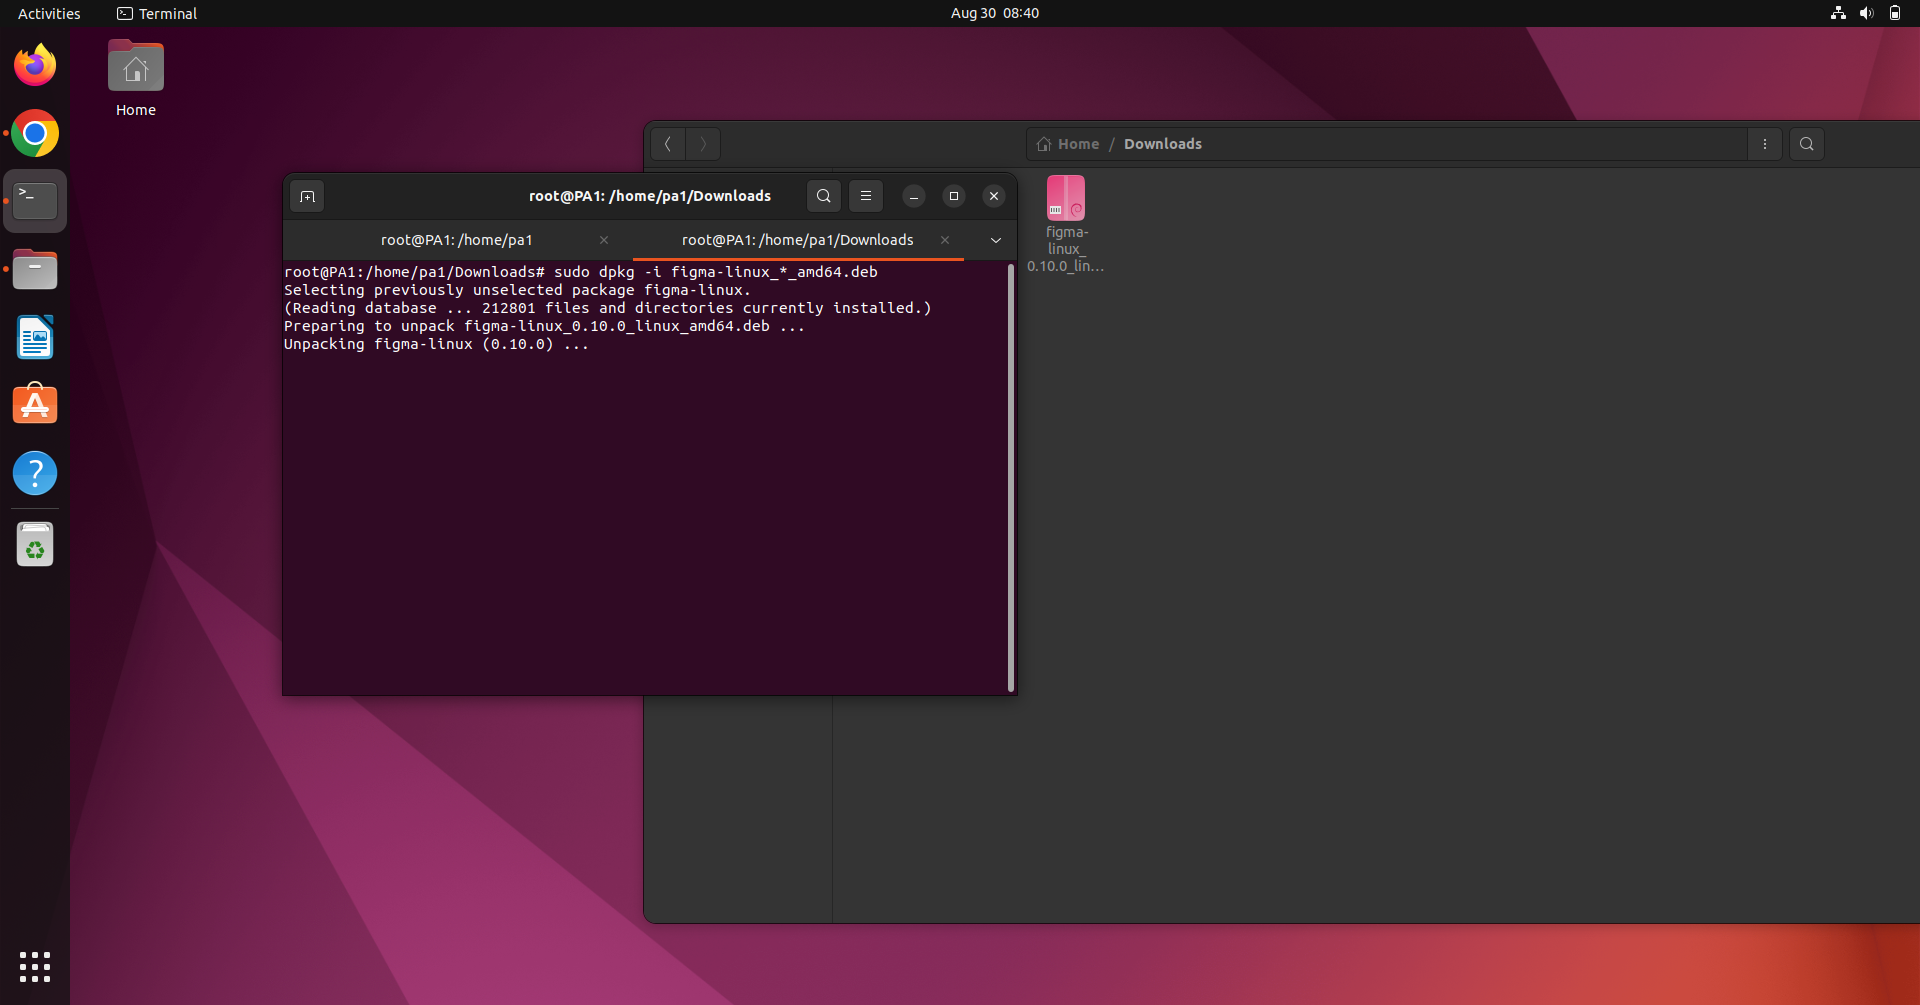Image resolution: width=1920 pixels, height=1005 pixels.
Task: Open the Files app from the dock
Action: pos(35,268)
